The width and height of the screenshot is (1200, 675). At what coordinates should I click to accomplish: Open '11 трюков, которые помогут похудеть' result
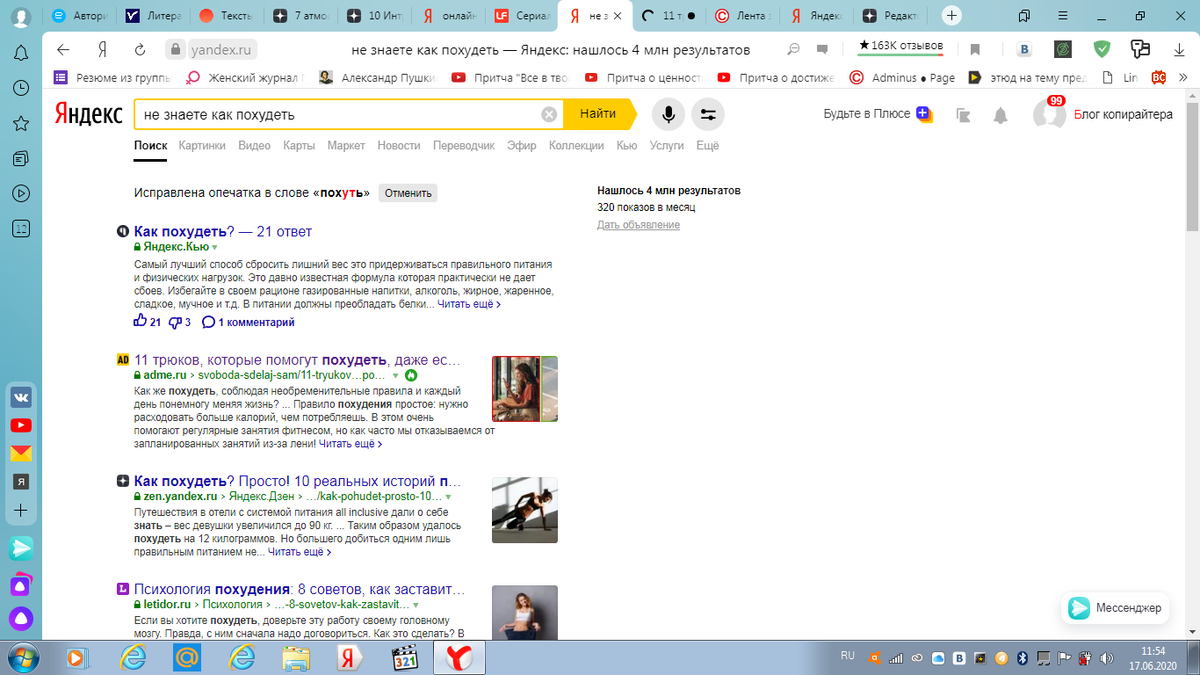(297, 360)
